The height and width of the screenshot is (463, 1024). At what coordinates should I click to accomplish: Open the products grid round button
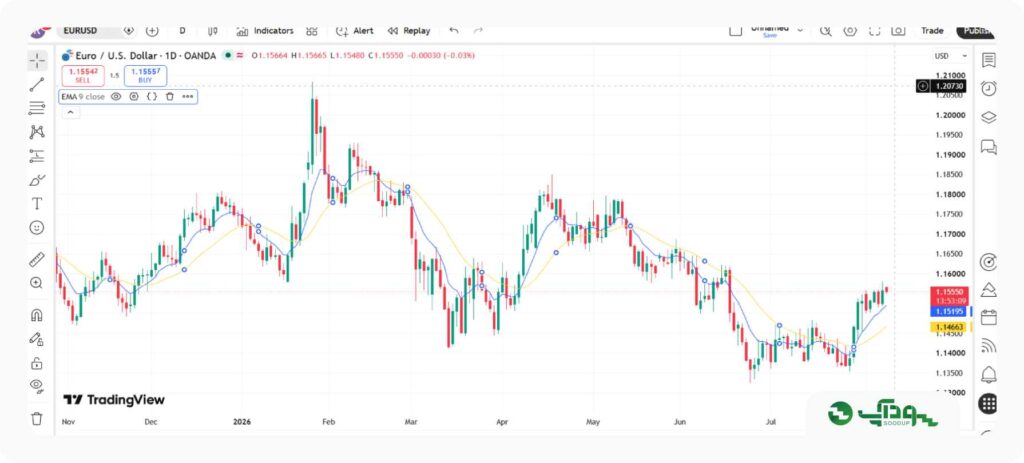[x=988, y=404]
